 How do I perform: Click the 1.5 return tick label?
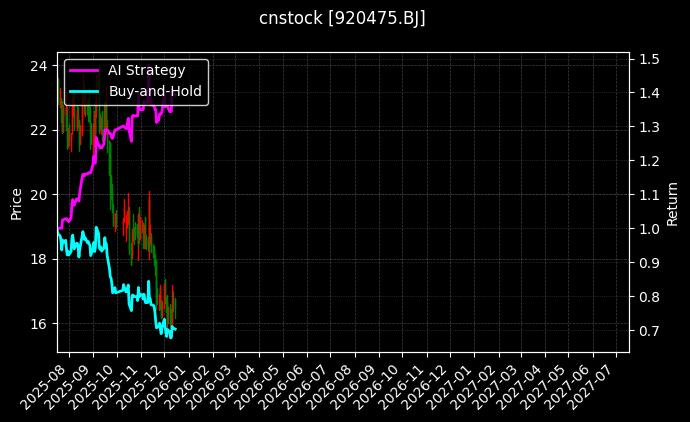[x=648, y=59]
